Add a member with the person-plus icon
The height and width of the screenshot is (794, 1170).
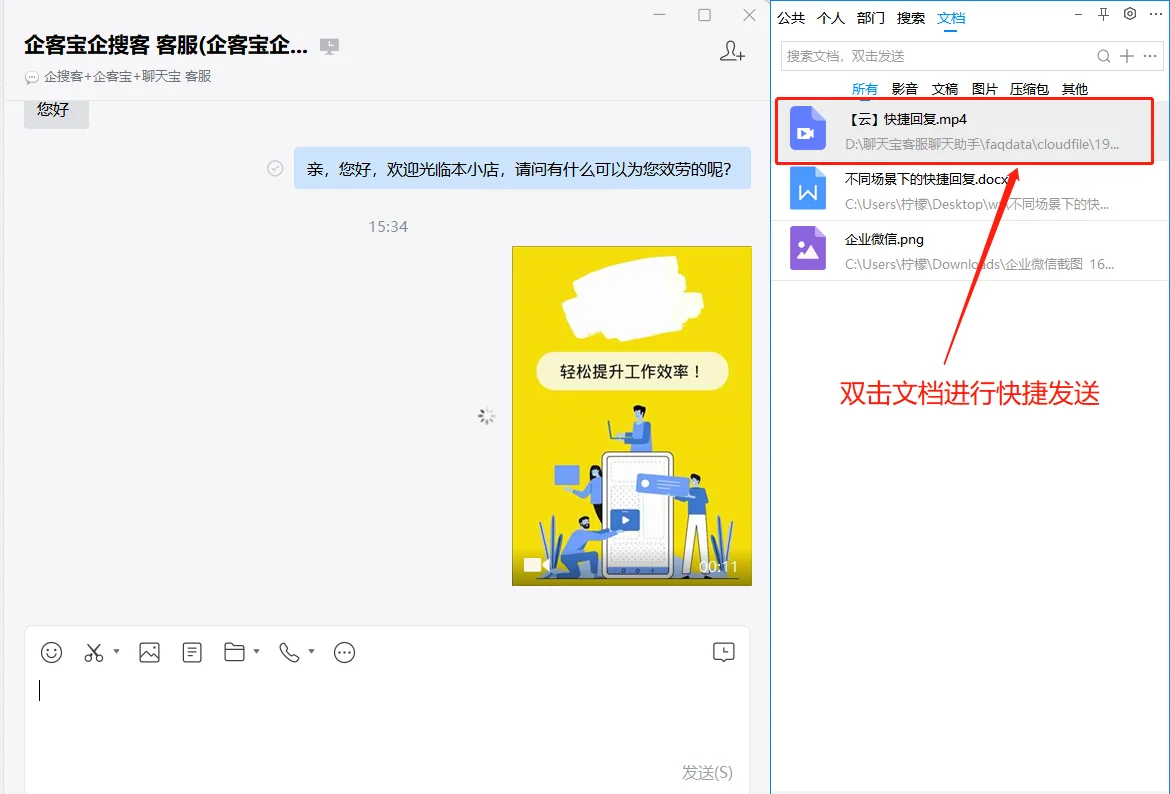731,51
